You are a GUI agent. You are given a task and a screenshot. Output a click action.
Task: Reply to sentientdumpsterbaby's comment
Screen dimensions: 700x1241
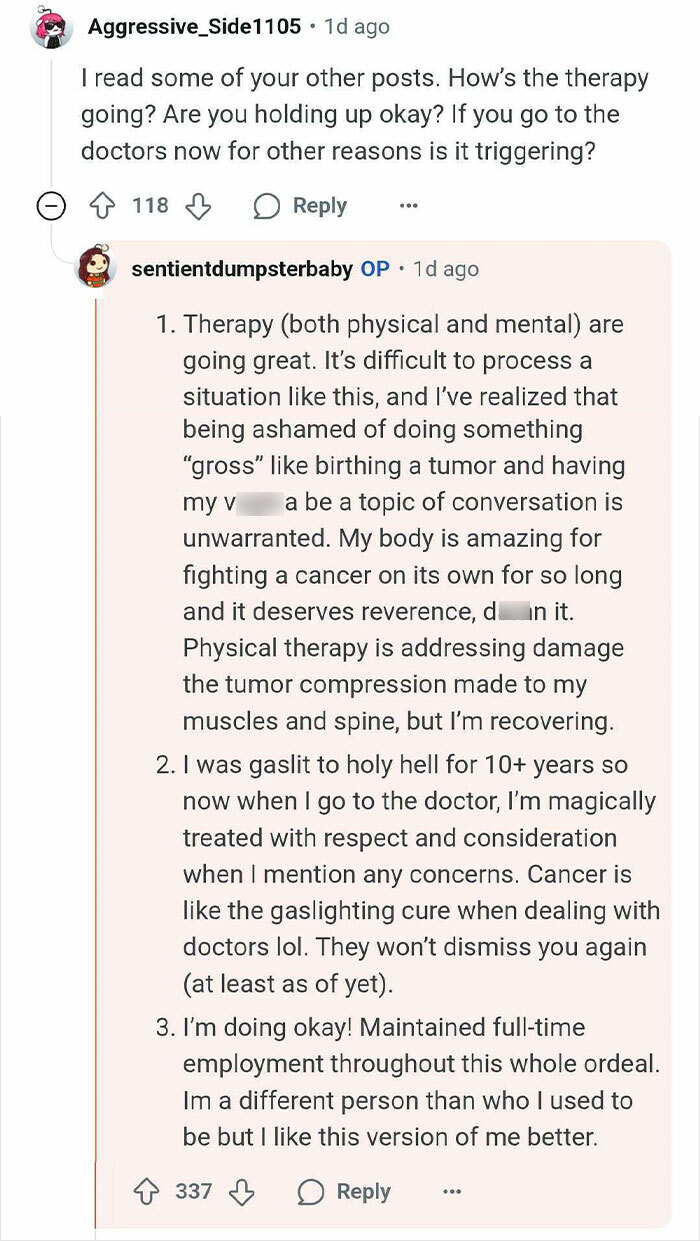[343, 1191]
